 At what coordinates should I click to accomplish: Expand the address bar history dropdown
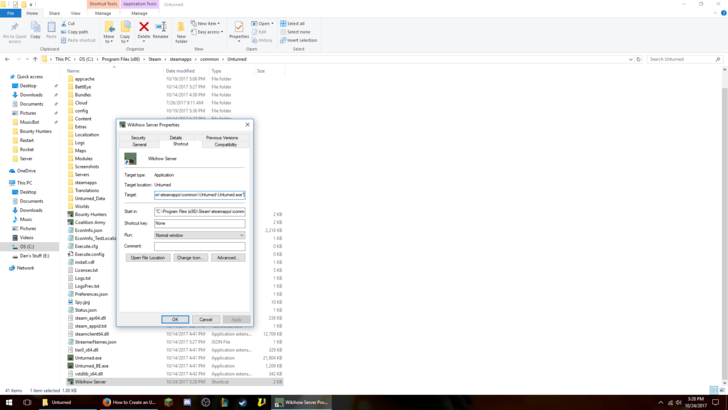630,59
